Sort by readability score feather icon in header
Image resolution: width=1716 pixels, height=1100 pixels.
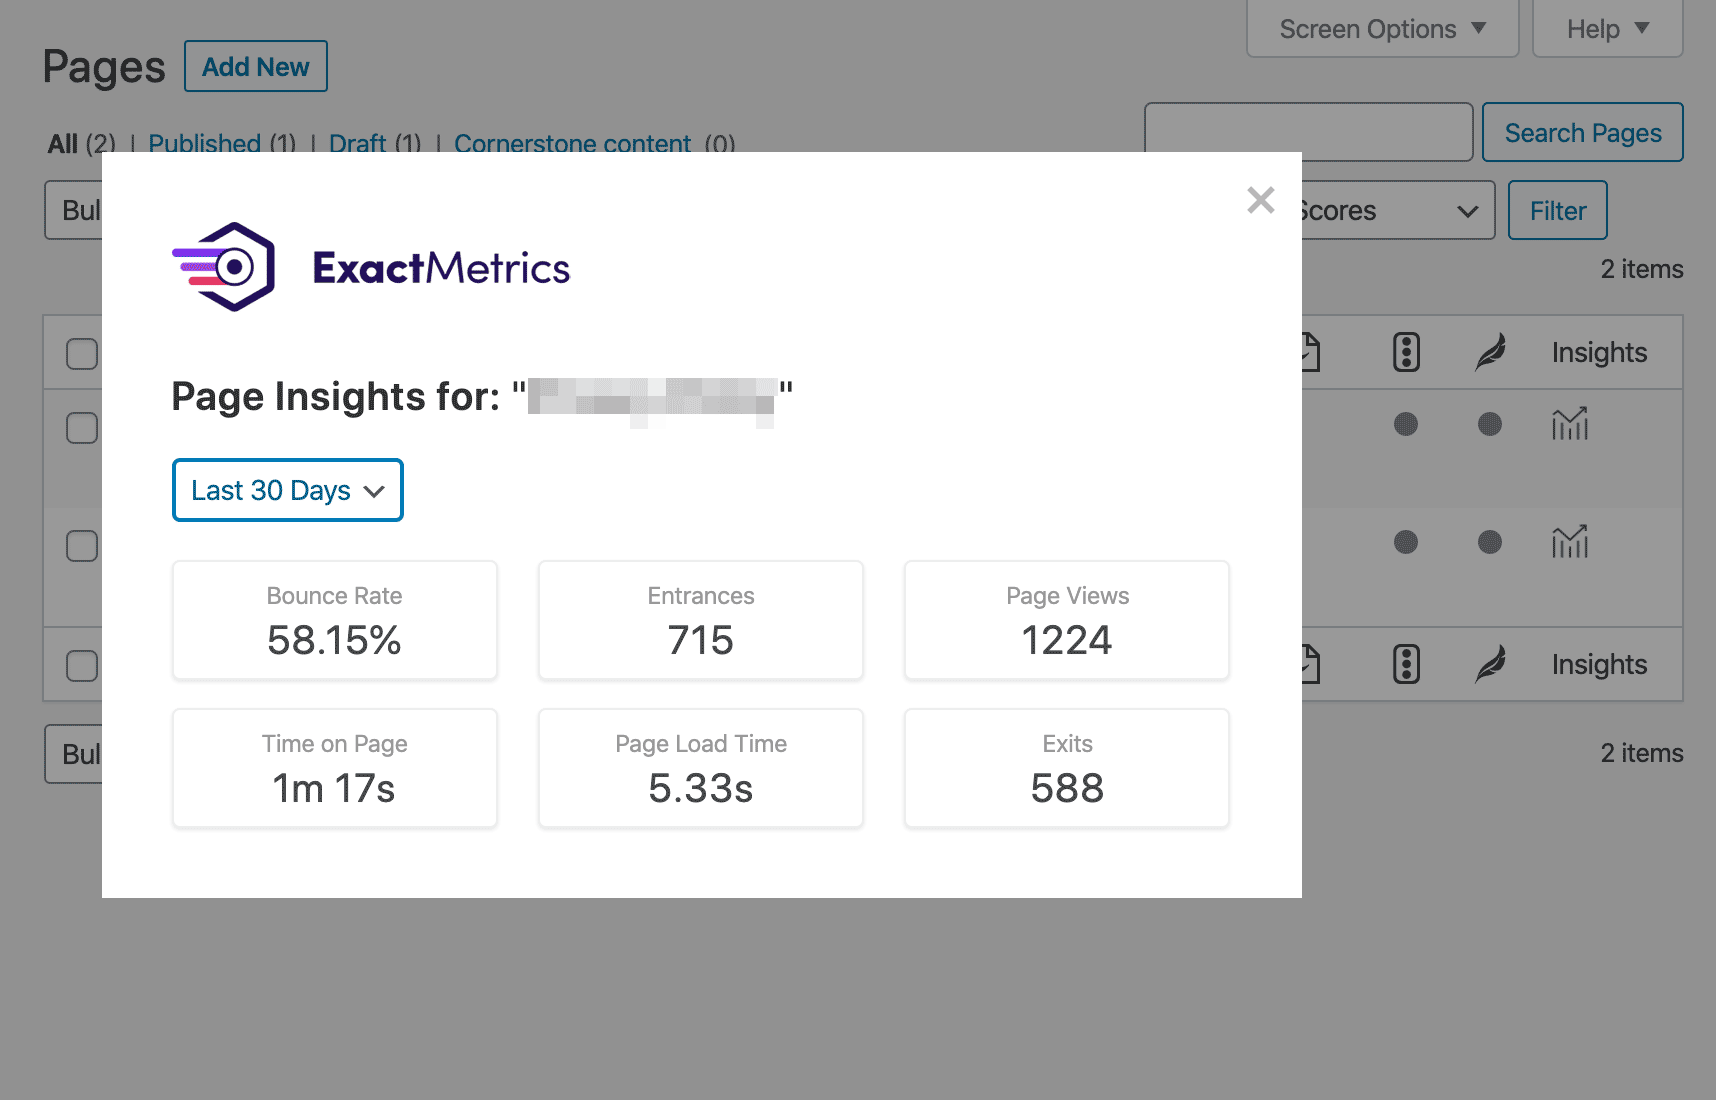[1490, 352]
